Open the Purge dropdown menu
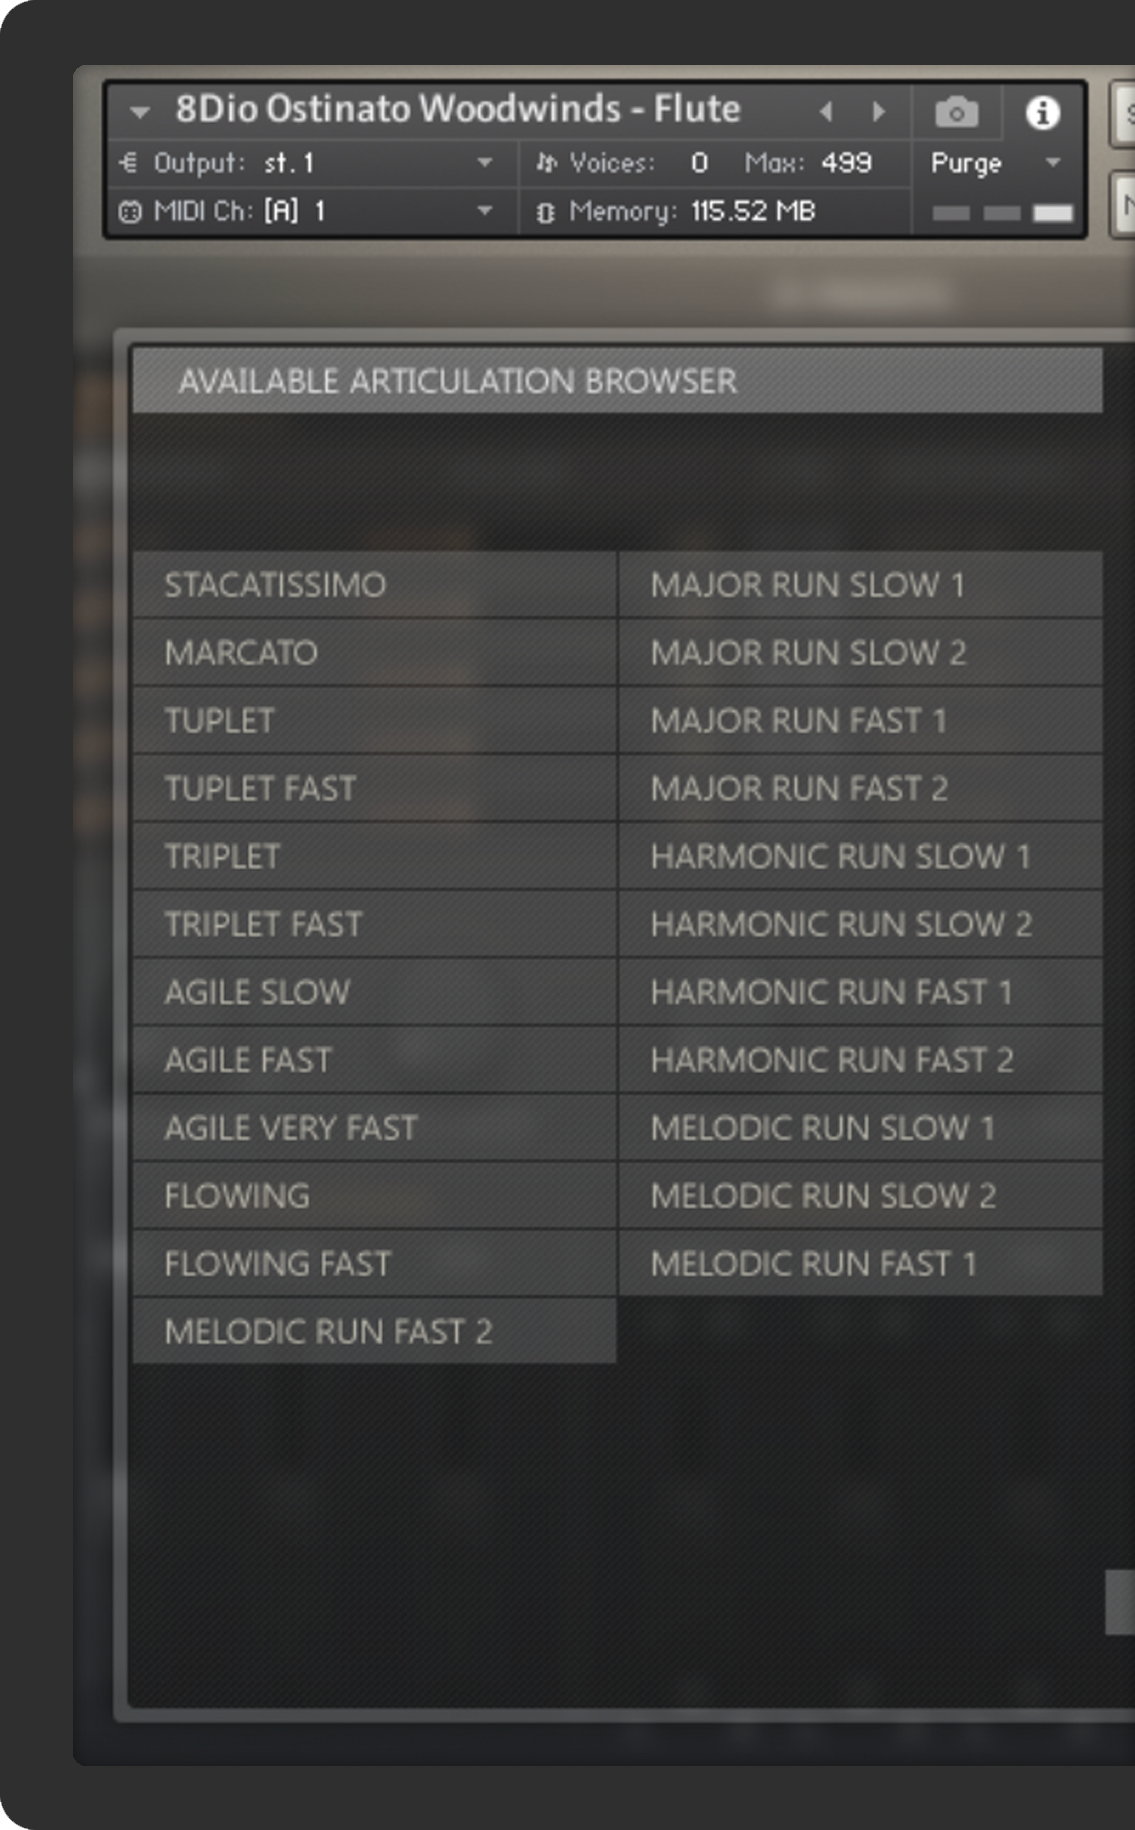This screenshot has width=1135, height=1830. pos(1052,163)
